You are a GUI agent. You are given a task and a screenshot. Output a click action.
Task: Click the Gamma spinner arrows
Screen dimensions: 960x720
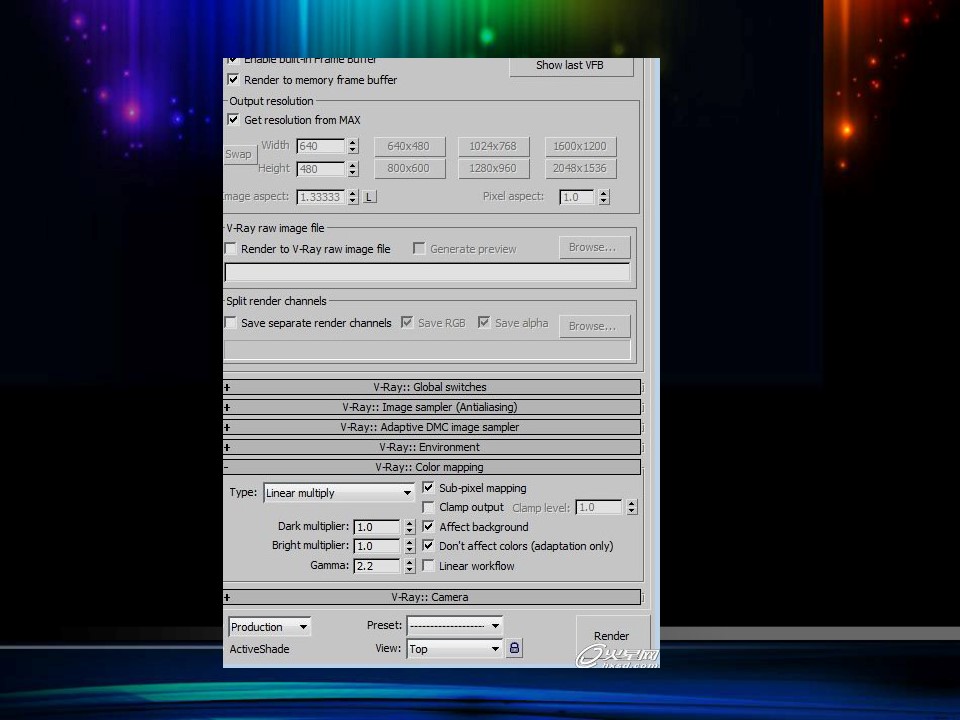coord(410,566)
